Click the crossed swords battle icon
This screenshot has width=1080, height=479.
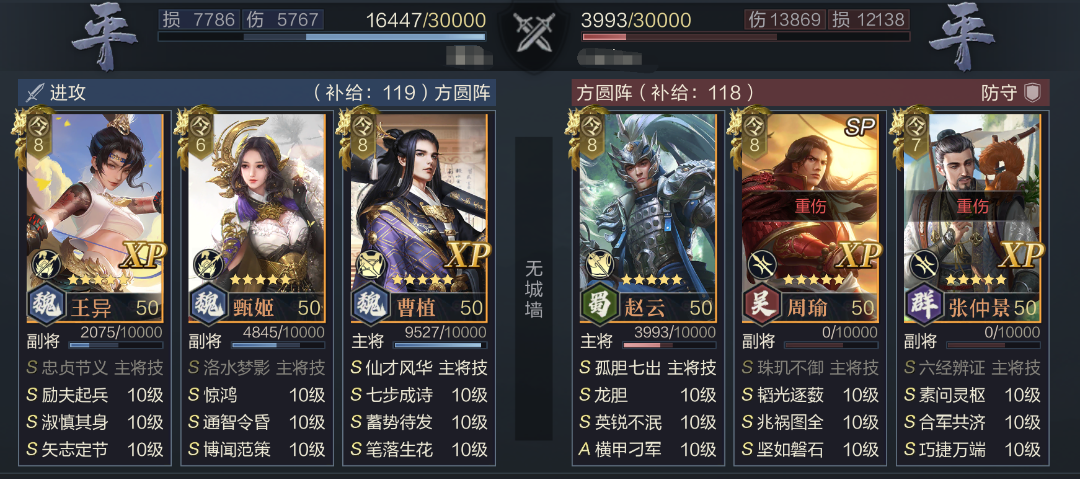(533, 32)
